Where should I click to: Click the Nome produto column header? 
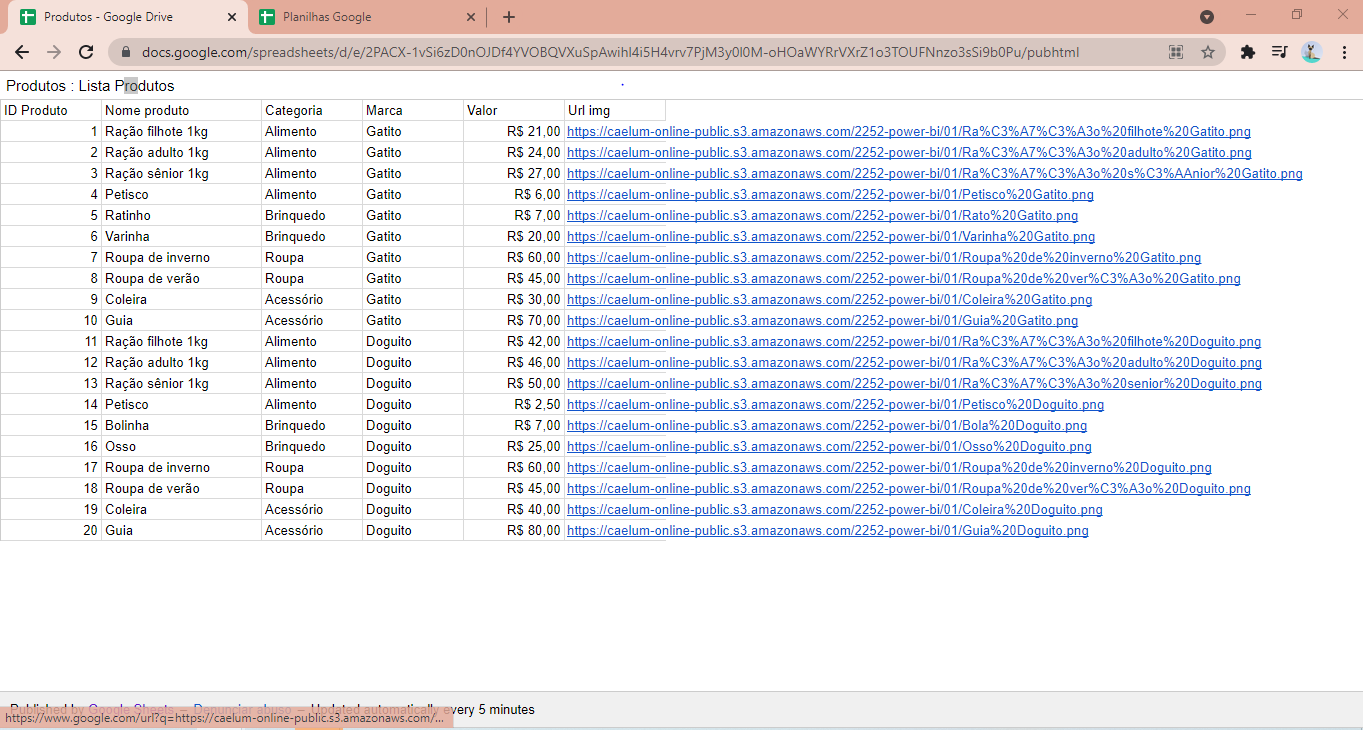(181, 110)
